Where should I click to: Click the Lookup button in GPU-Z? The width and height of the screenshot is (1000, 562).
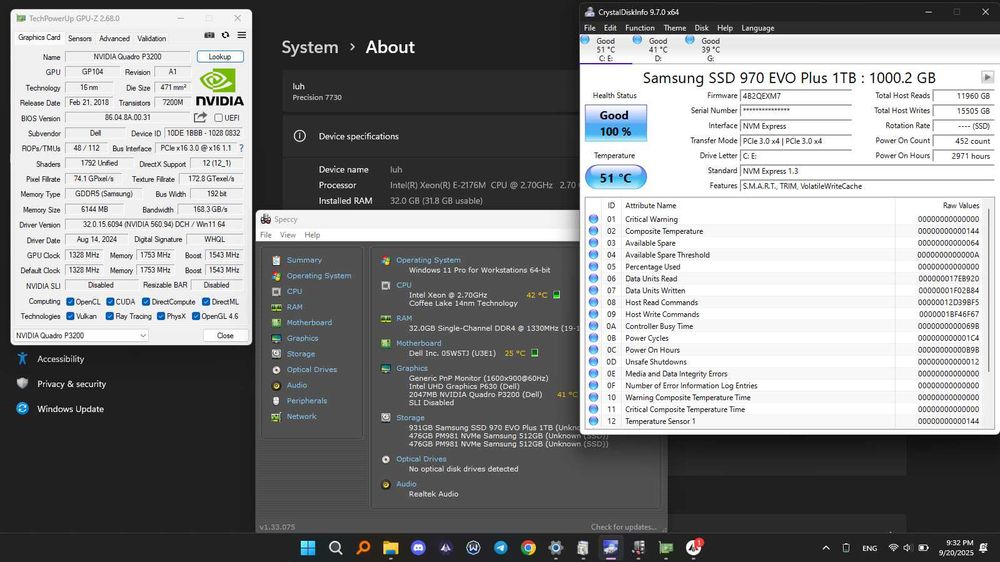click(x=220, y=57)
